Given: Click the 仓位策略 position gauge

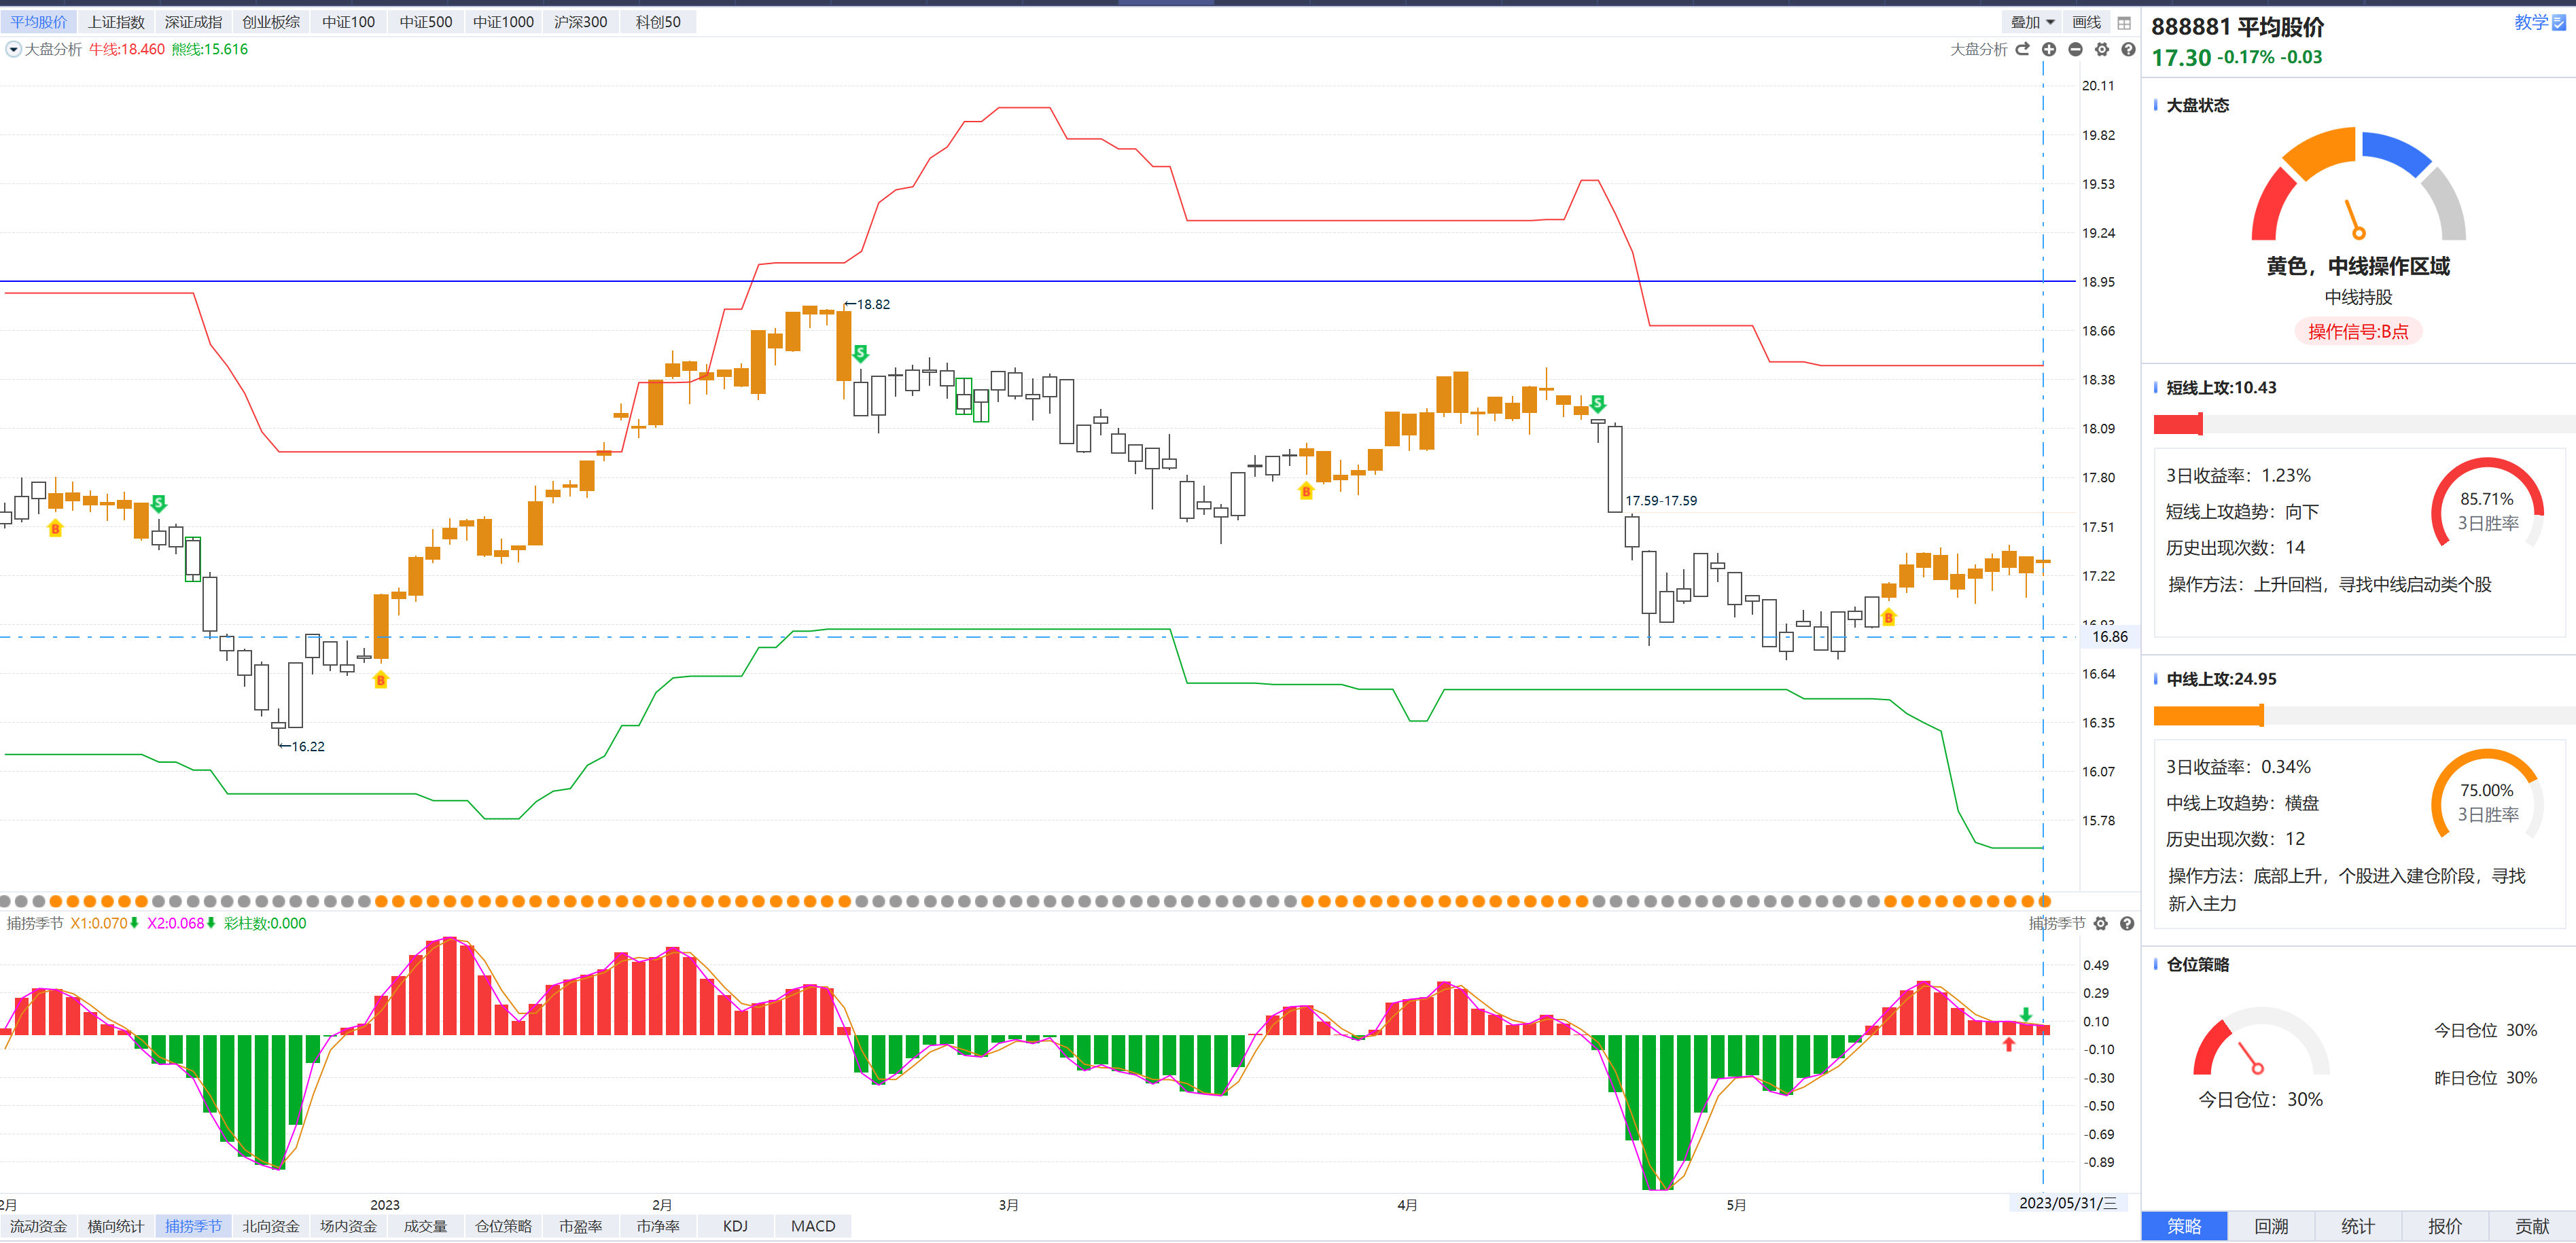Looking at the screenshot, I should [x=2260, y=1042].
